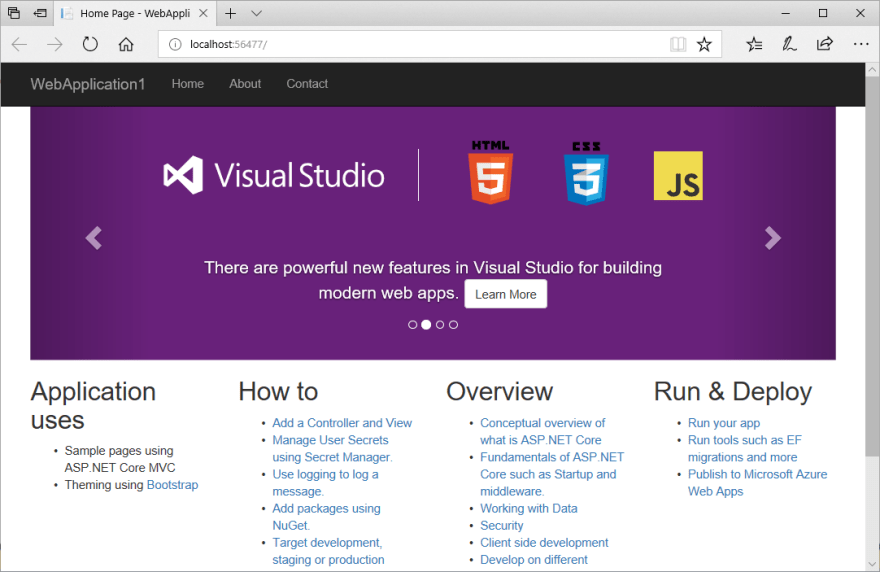Select the Home Page - WebAppli tab
Screen dimensions: 880x572
point(135,13)
